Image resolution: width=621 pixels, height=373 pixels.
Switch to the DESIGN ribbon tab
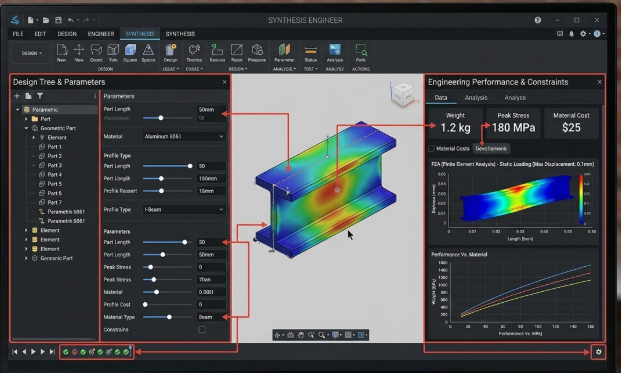67,34
